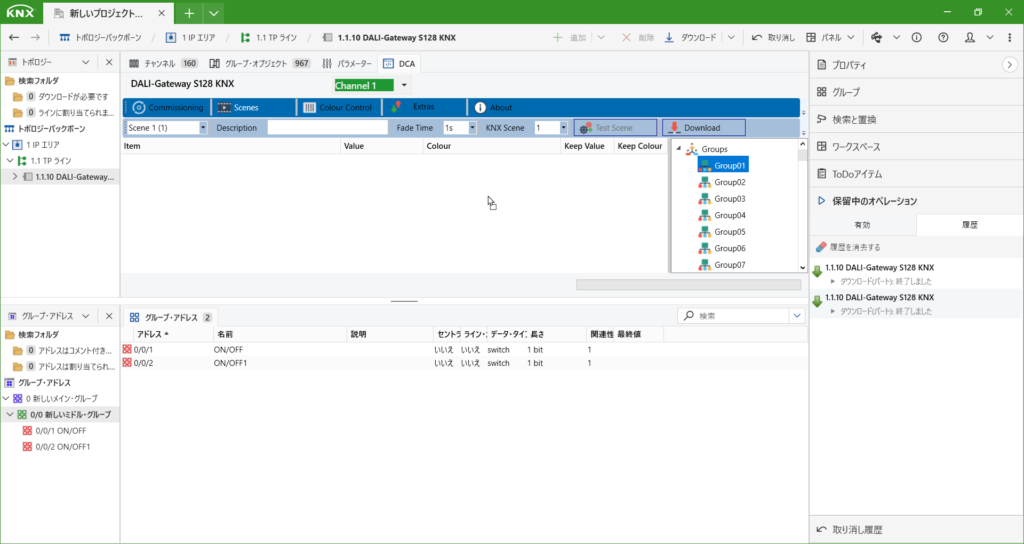
Task: Open the Colour Control section
Action: (337, 107)
